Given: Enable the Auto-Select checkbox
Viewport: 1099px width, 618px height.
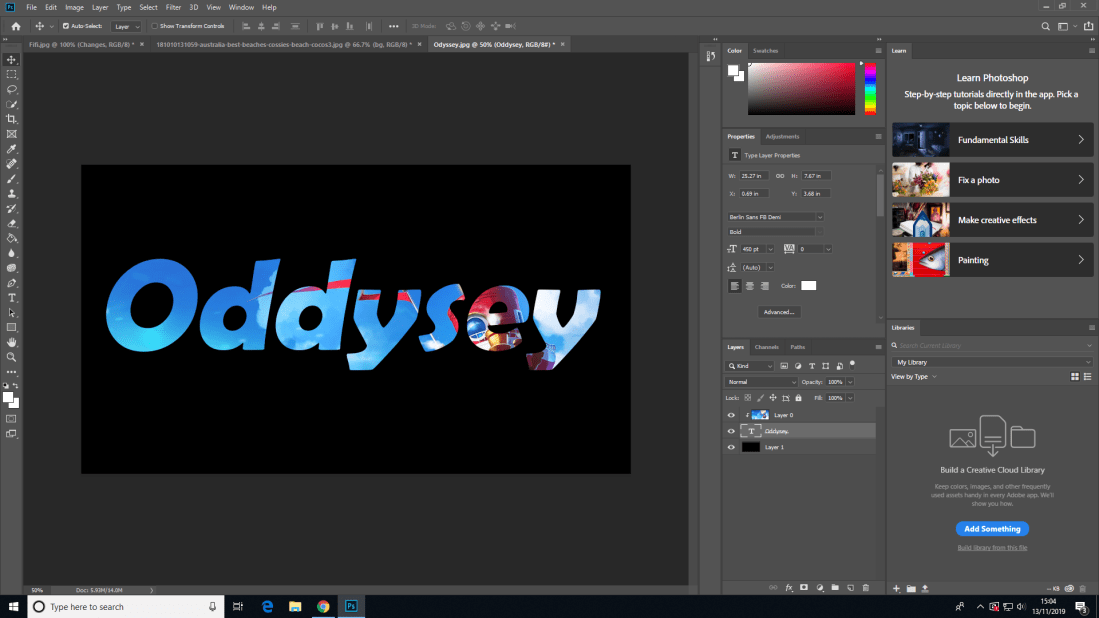Looking at the screenshot, I should (66, 26).
